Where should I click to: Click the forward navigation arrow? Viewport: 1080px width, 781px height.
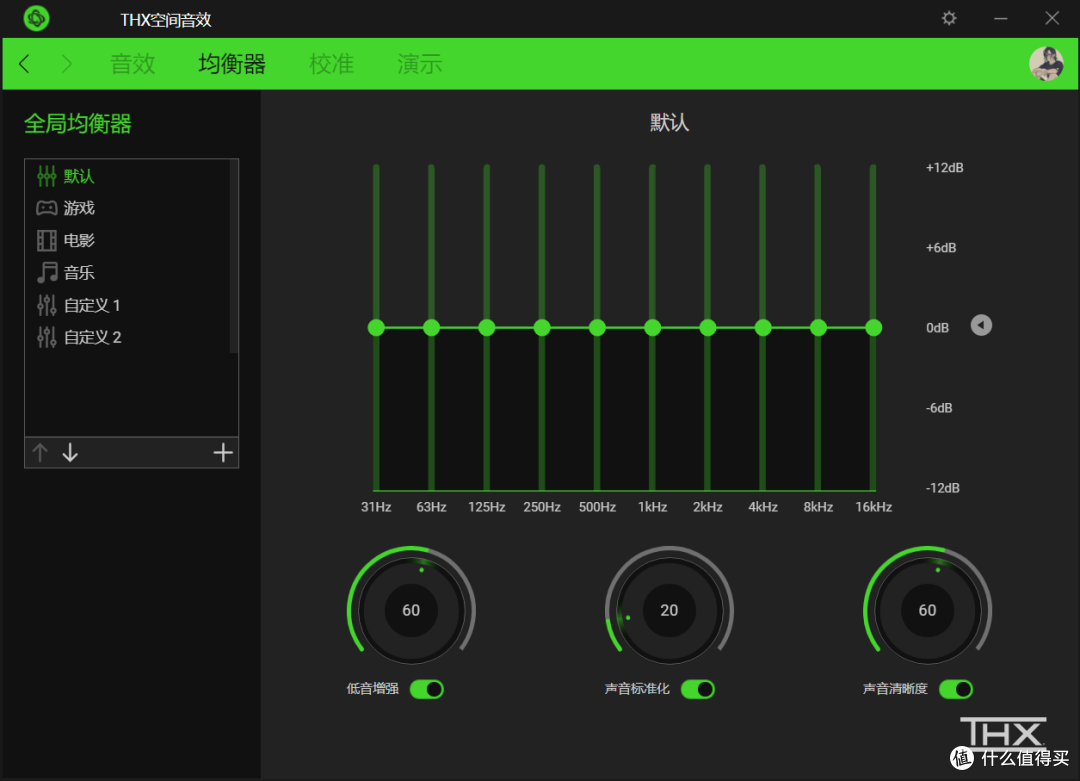tap(67, 64)
